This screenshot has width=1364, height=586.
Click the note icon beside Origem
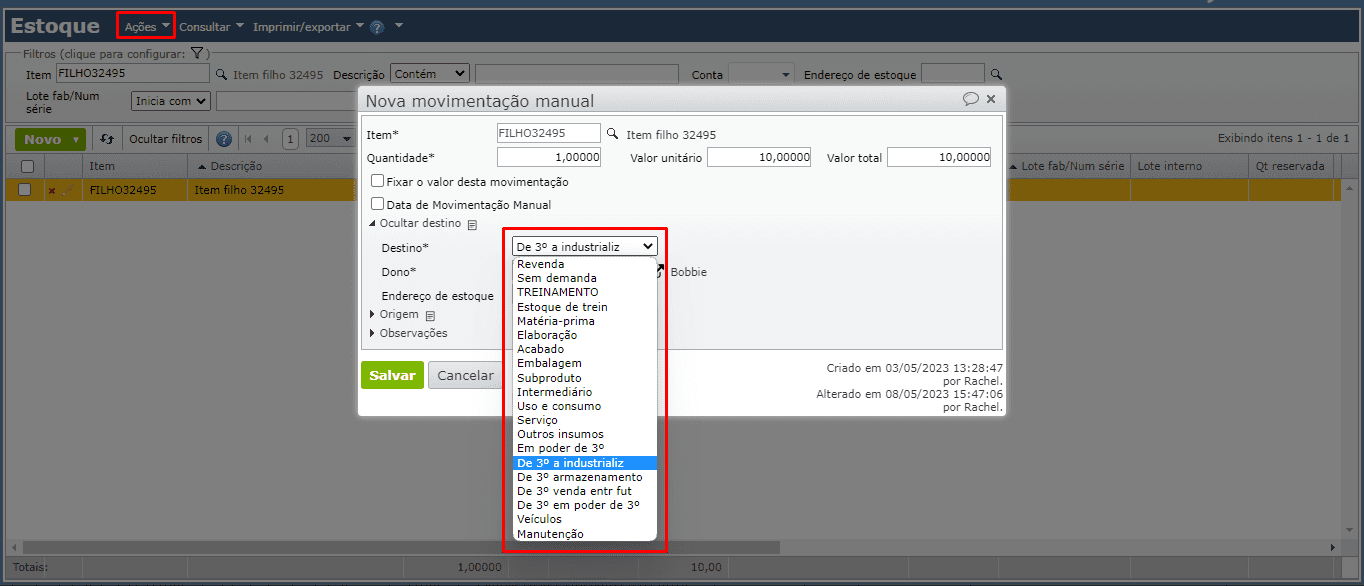point(430,315)
